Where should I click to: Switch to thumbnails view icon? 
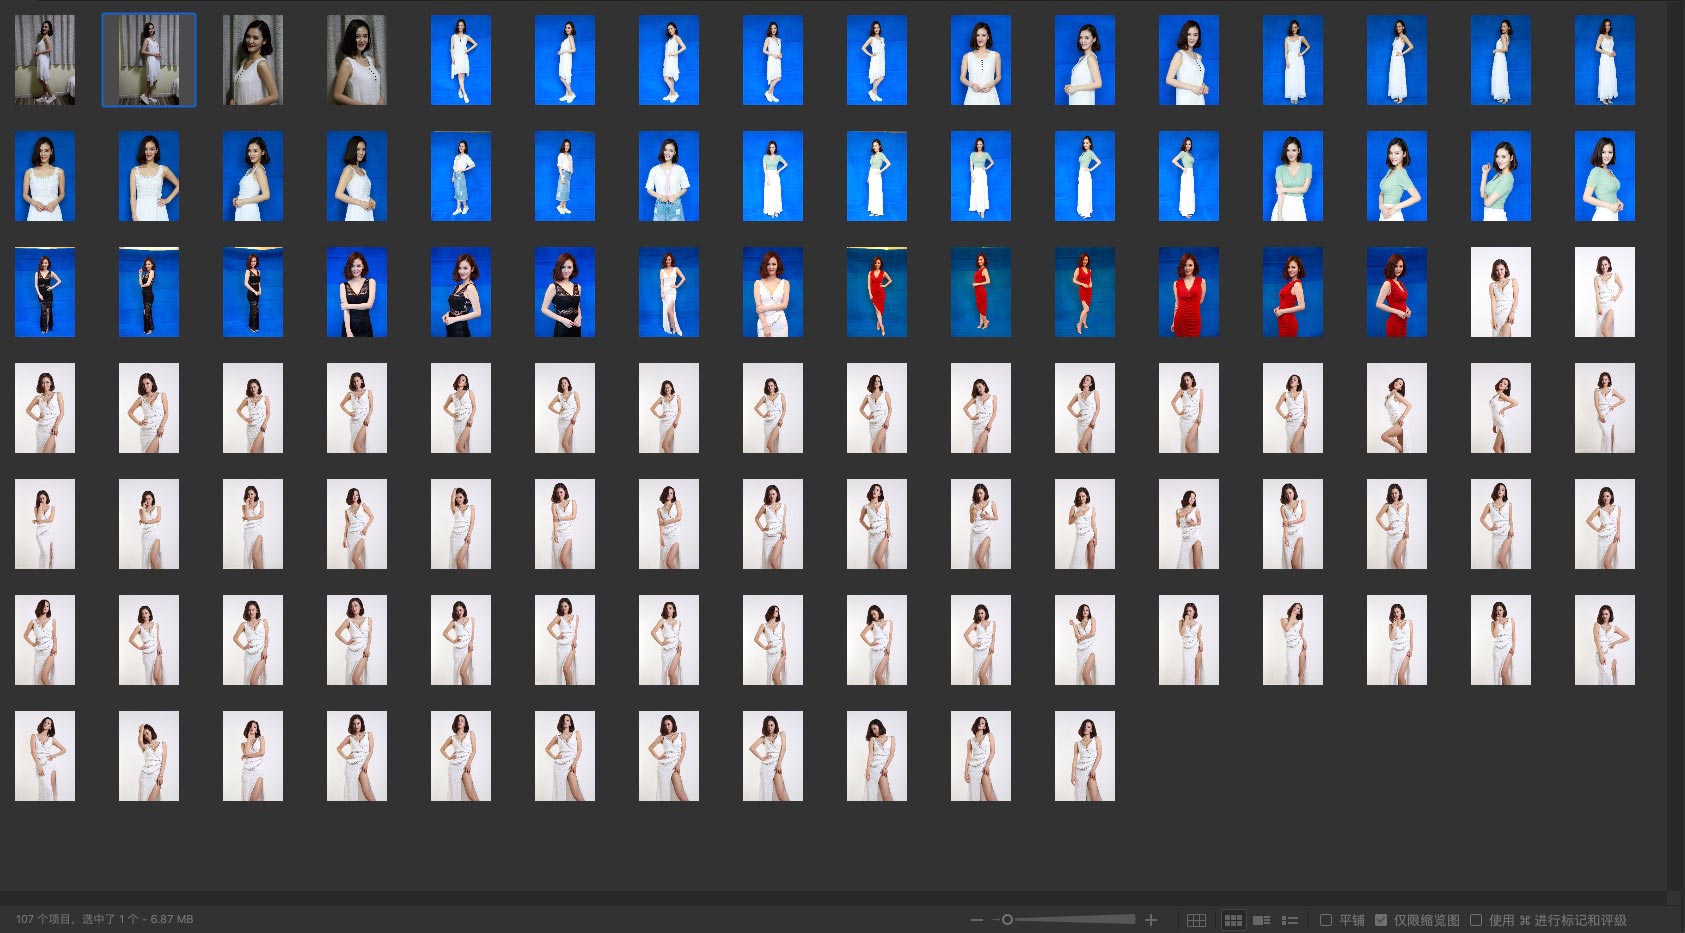pos(1234,920)
